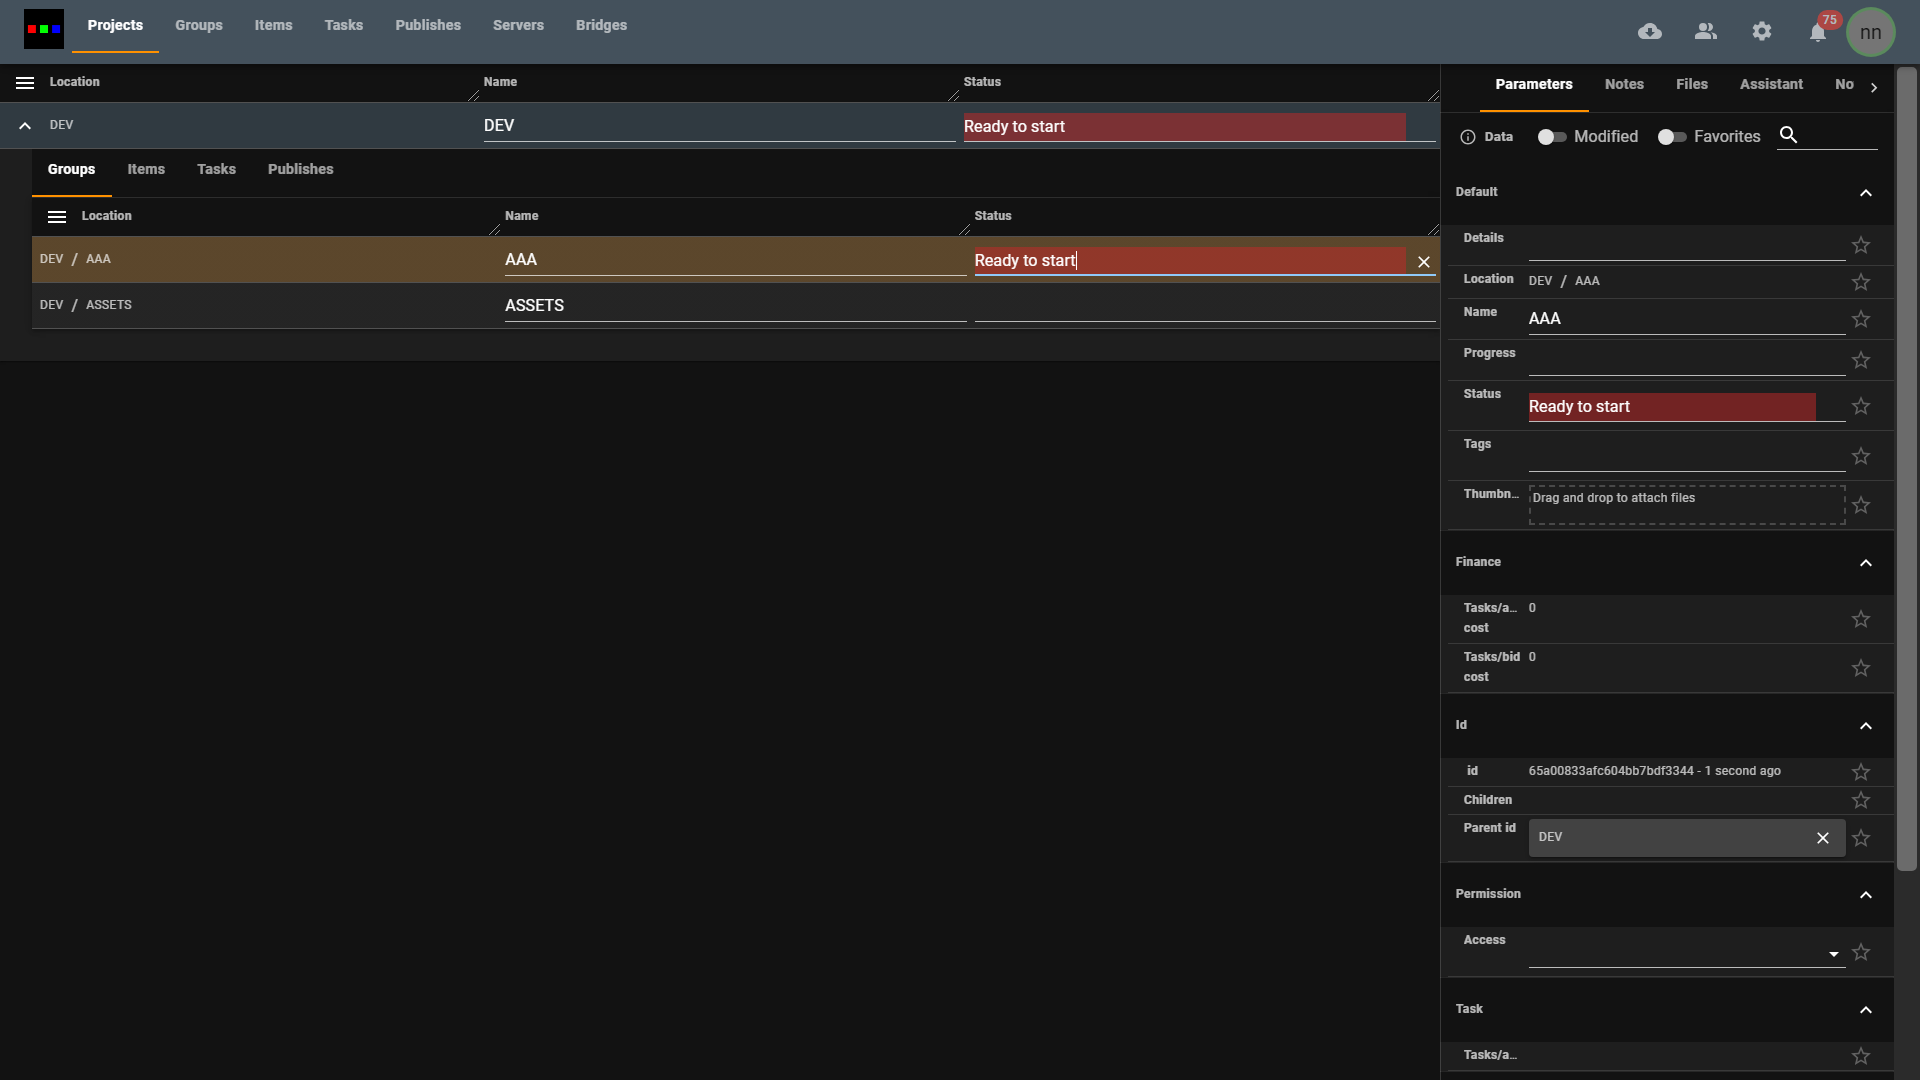Open the settings gear icon
1920x1080 pixels.
(1762, 32)
